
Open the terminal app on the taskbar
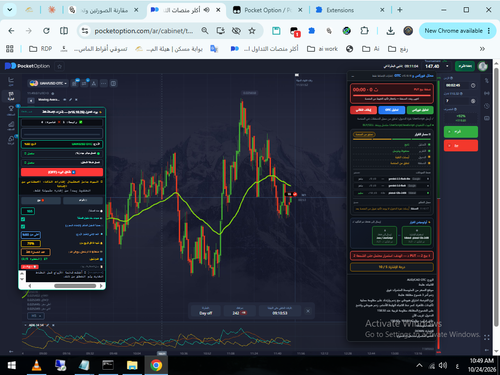[x=108, y=365]
